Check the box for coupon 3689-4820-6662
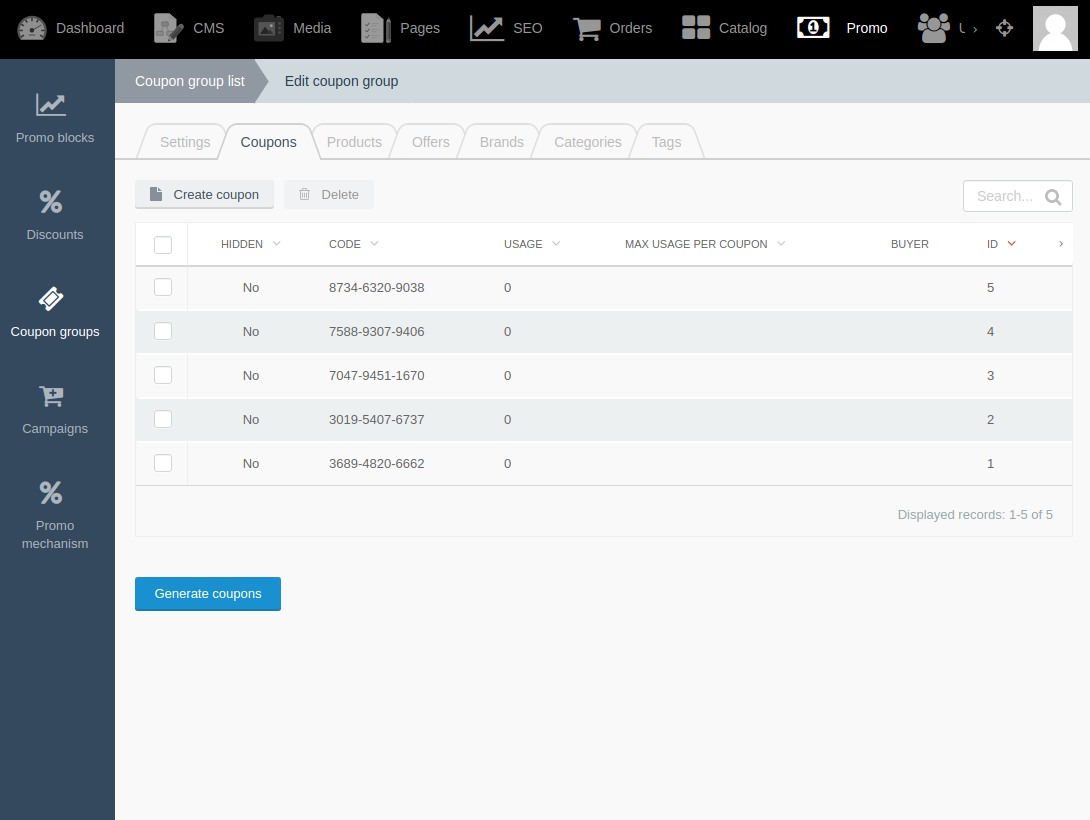The height and width of the screenshot is (820, 1090). (163, 463)
